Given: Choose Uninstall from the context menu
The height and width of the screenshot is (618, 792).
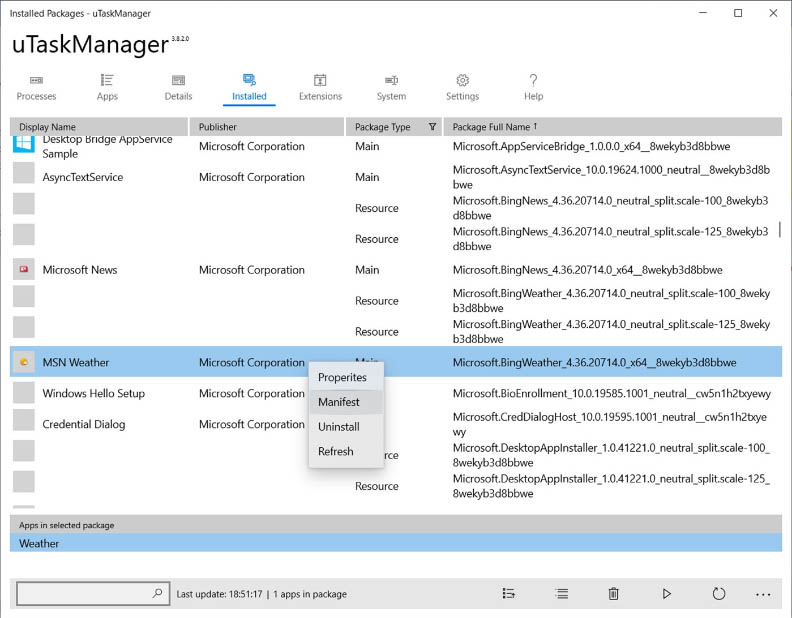Looking at the screenshot, I should tap(346, 427).
